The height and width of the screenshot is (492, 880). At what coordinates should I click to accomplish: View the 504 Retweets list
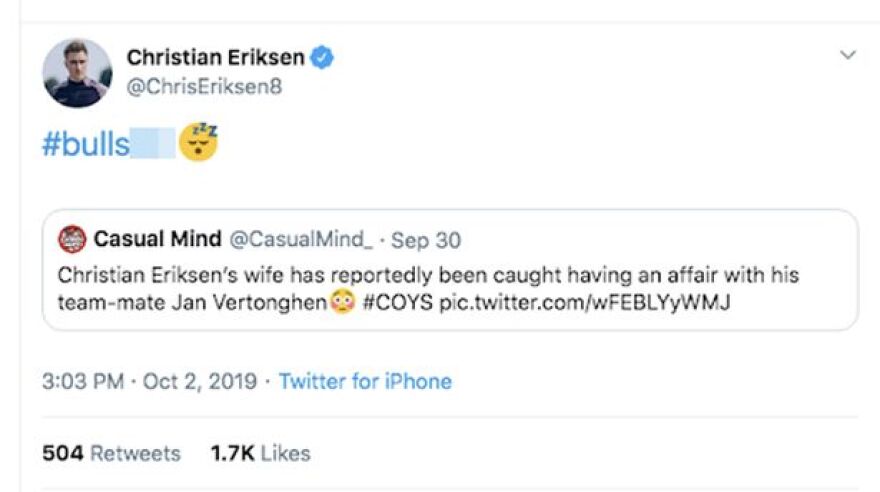(x=111, y=453)
